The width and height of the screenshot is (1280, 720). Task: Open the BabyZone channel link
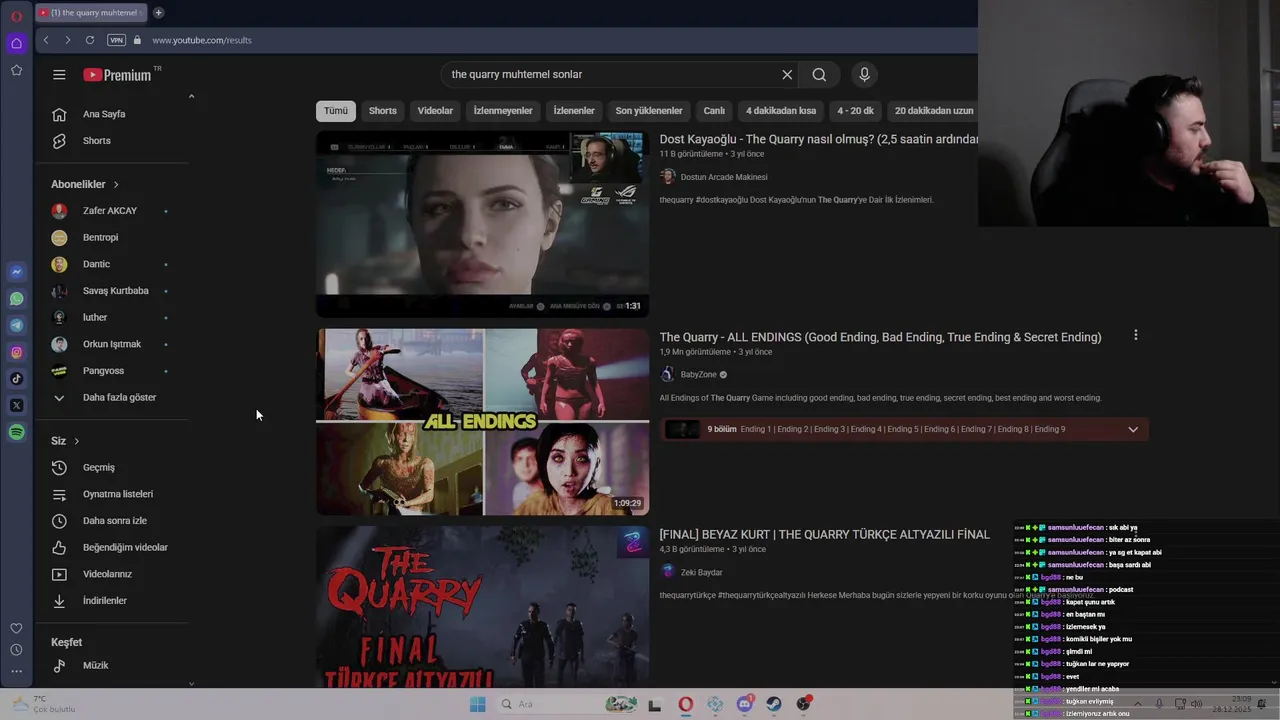click(699, 375)
